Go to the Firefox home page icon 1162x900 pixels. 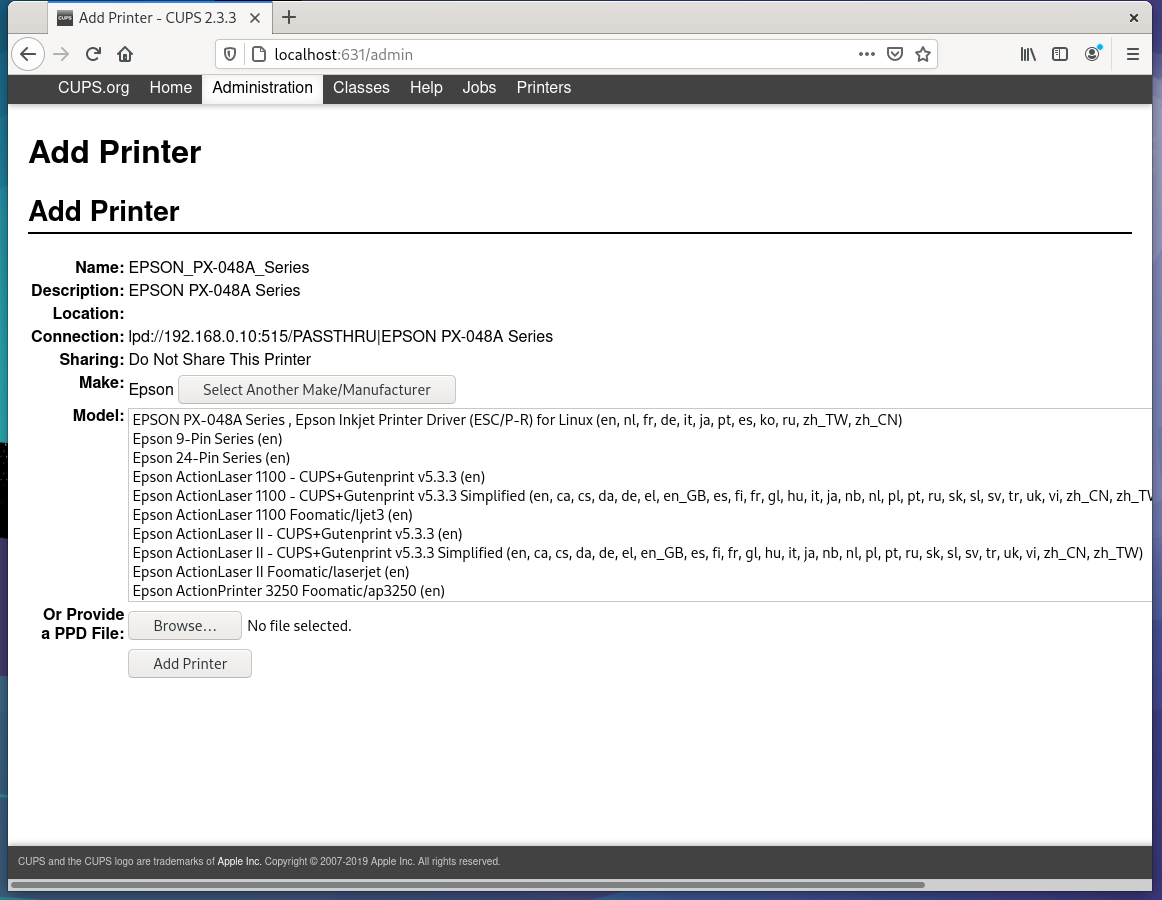coord(125,54)
